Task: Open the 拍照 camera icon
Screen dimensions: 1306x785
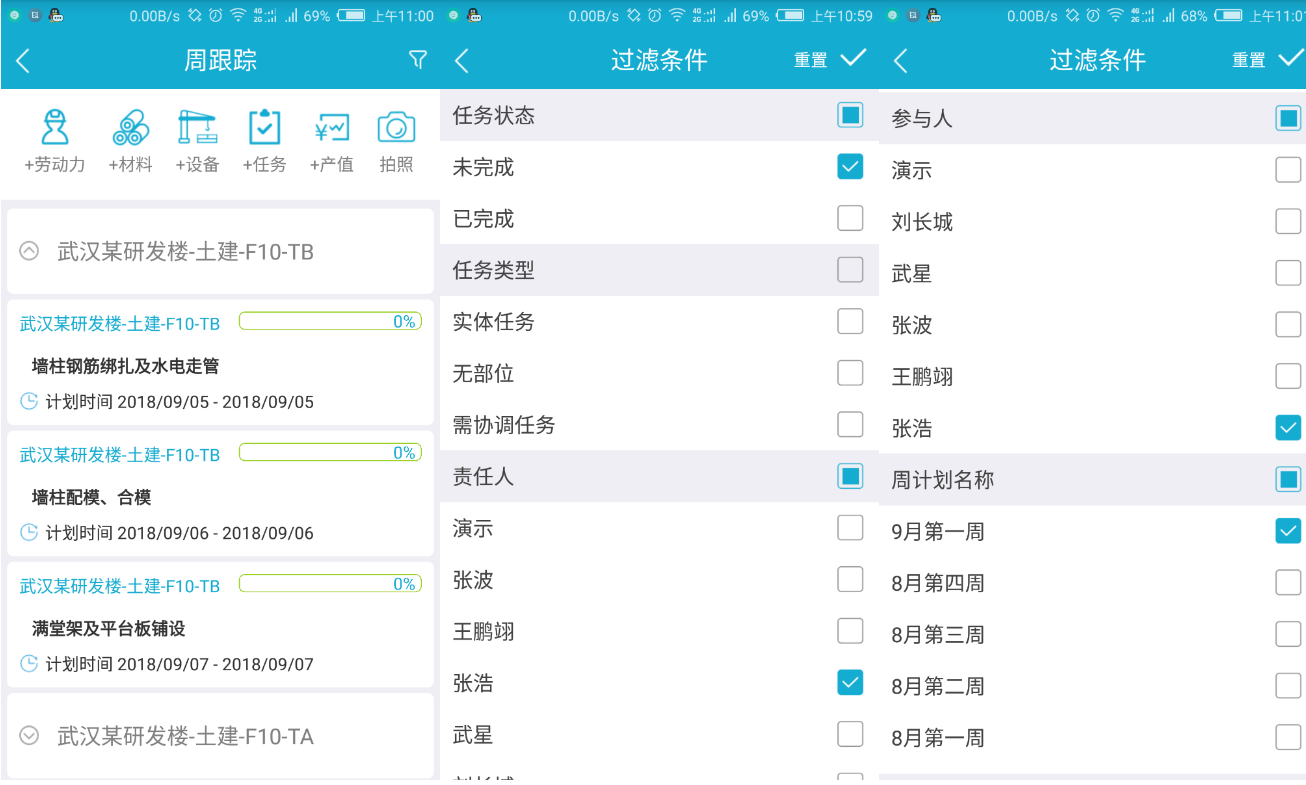Action: tap(397, 128)
